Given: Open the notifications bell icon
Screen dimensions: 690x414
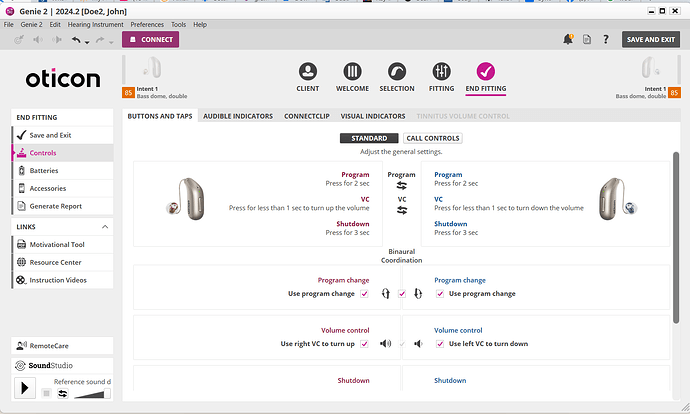Looking at the screenshot, I should pyautogui.click(x=568, y=39).
